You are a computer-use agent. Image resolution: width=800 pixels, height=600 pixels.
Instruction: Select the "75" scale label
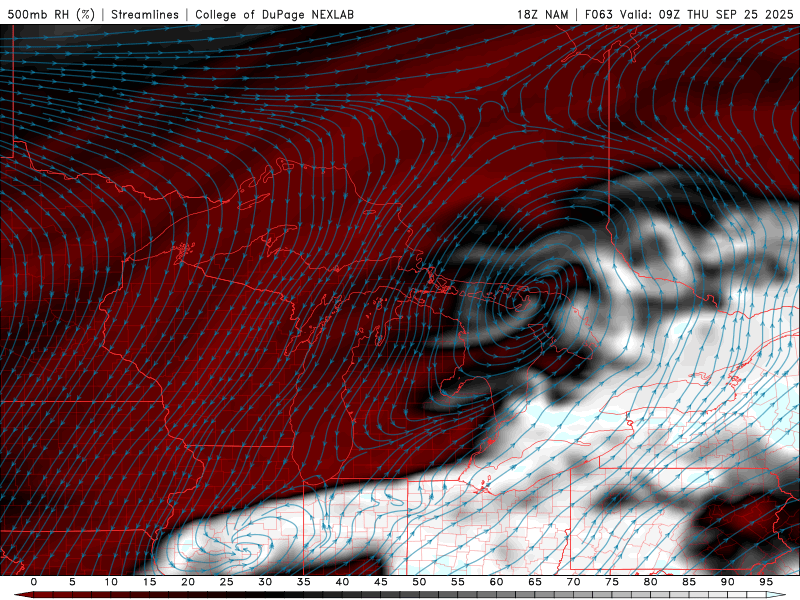point(612,582)
